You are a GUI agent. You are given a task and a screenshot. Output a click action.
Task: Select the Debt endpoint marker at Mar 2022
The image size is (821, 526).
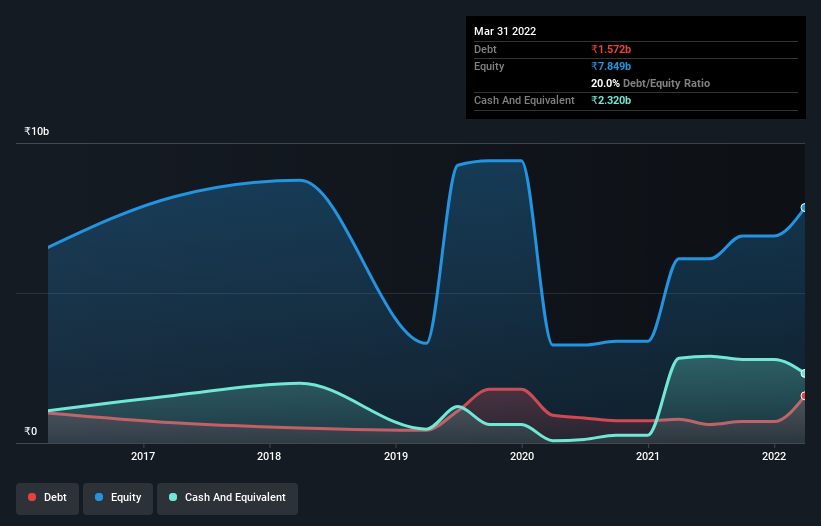point(804,396)
